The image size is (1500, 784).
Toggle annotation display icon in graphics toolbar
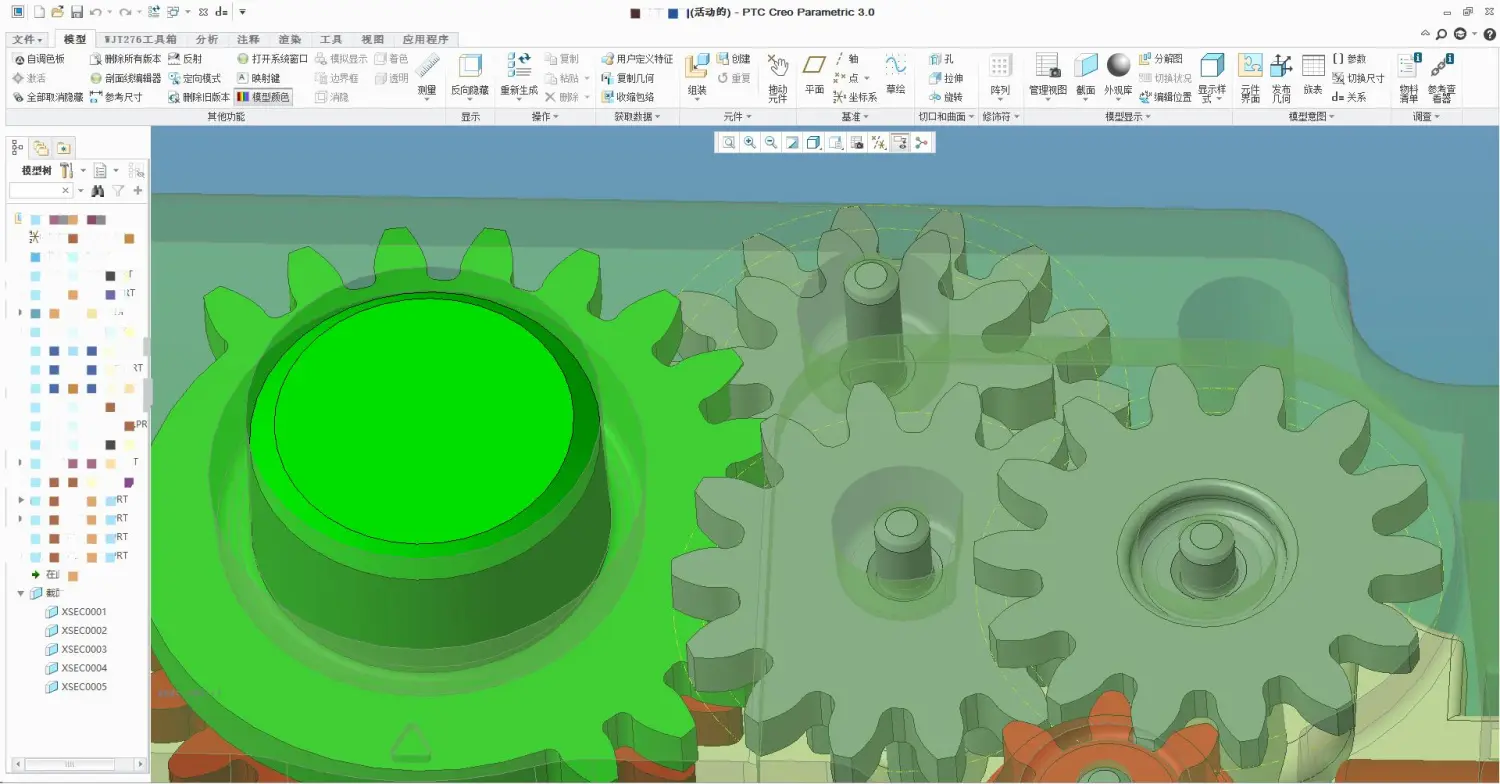point(900,143)
